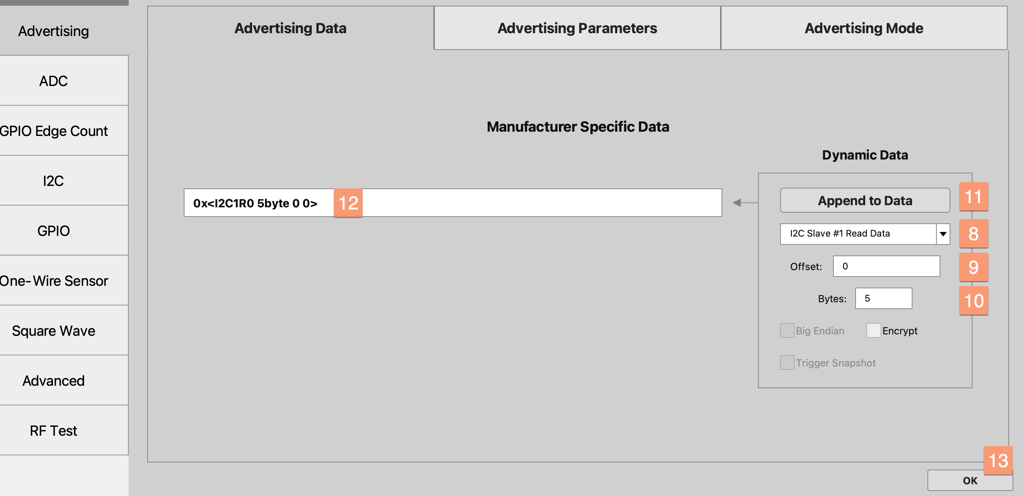Screen dimensions: 1024x496
Task: Click the Offset input field
Action: tap(889, 266)
